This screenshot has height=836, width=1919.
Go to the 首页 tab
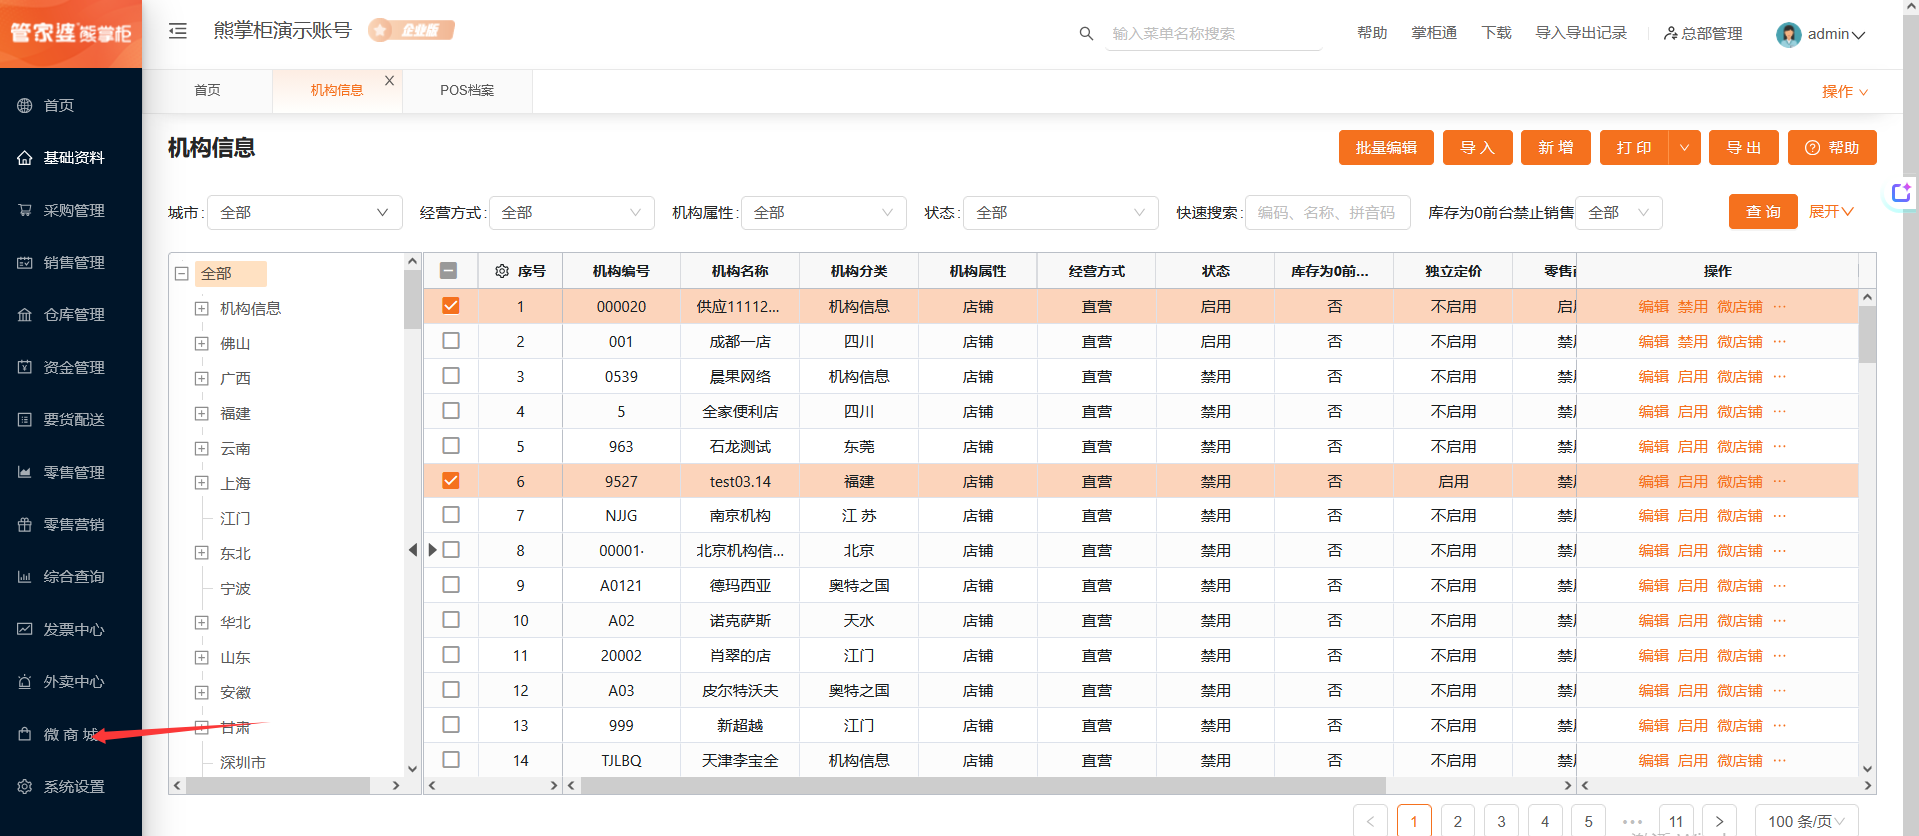207,90
